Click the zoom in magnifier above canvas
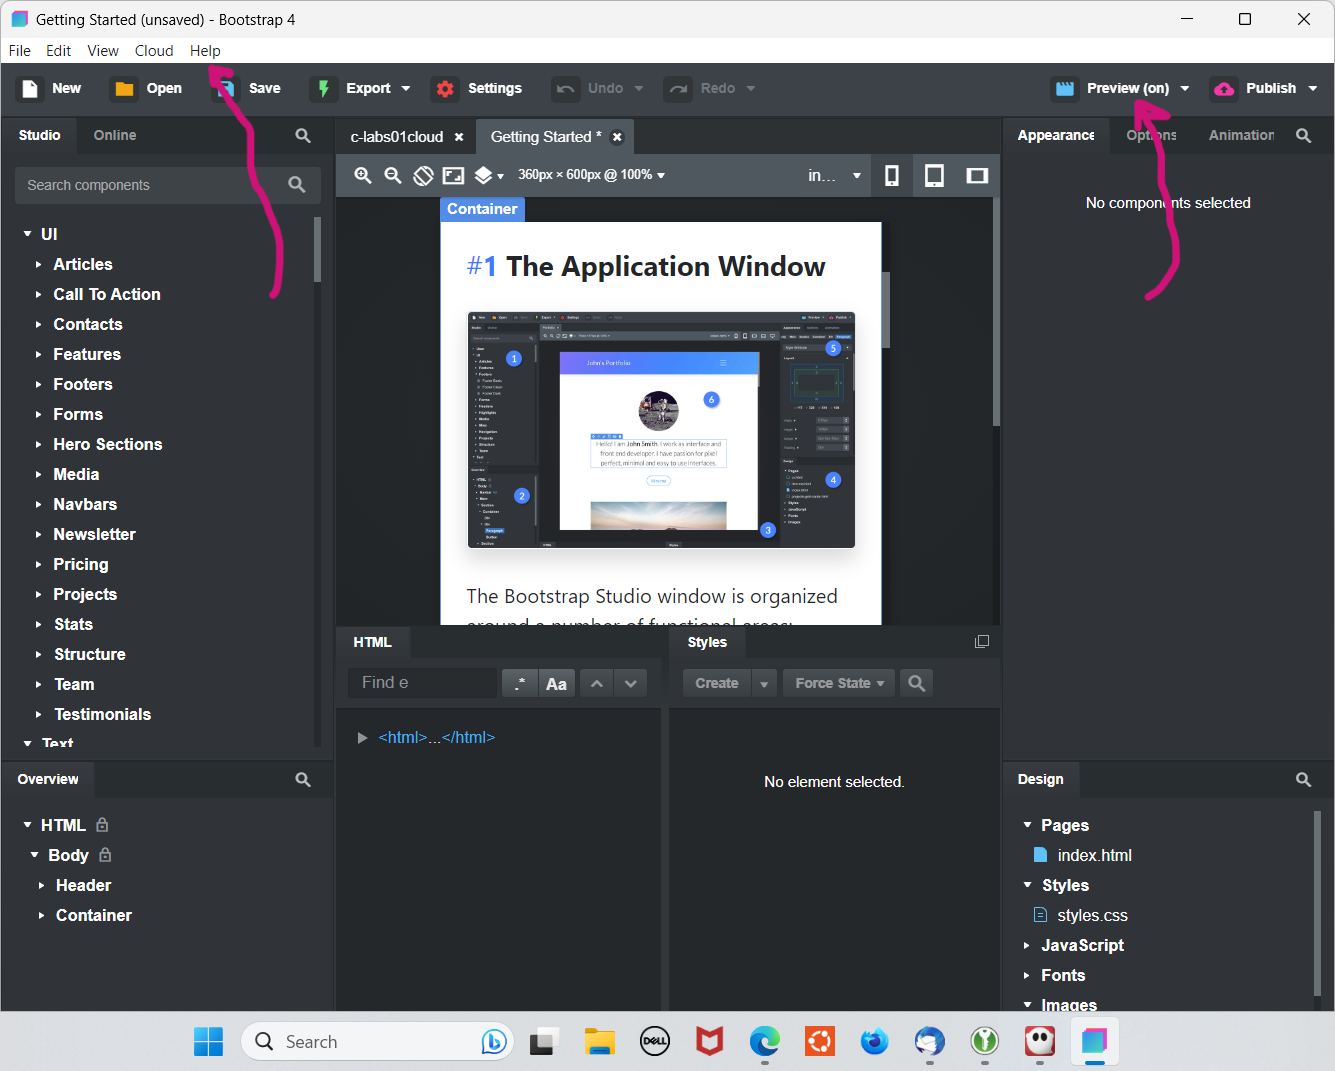Screen dimensions: 1335x1071 [363, 175]
